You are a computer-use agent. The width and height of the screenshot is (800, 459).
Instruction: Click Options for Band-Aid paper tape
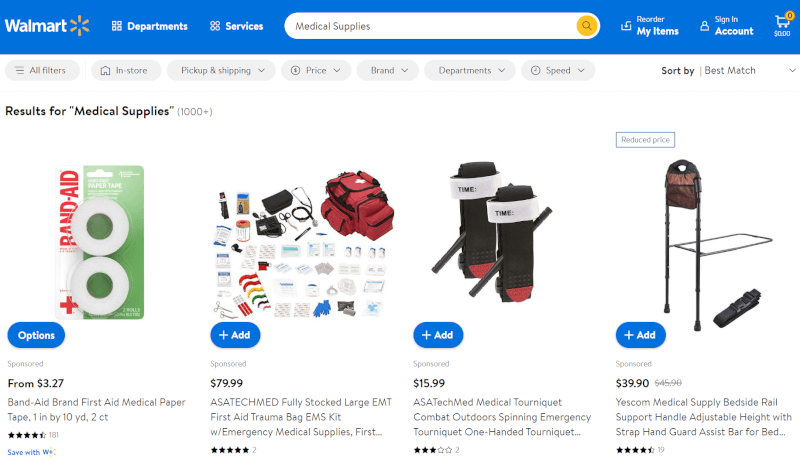(36, 335)
